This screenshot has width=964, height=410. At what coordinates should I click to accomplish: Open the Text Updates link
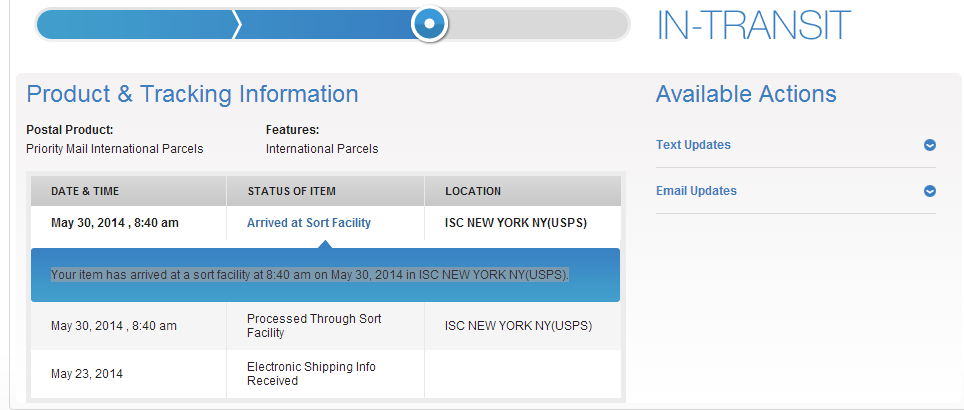(x=693, y=145)
